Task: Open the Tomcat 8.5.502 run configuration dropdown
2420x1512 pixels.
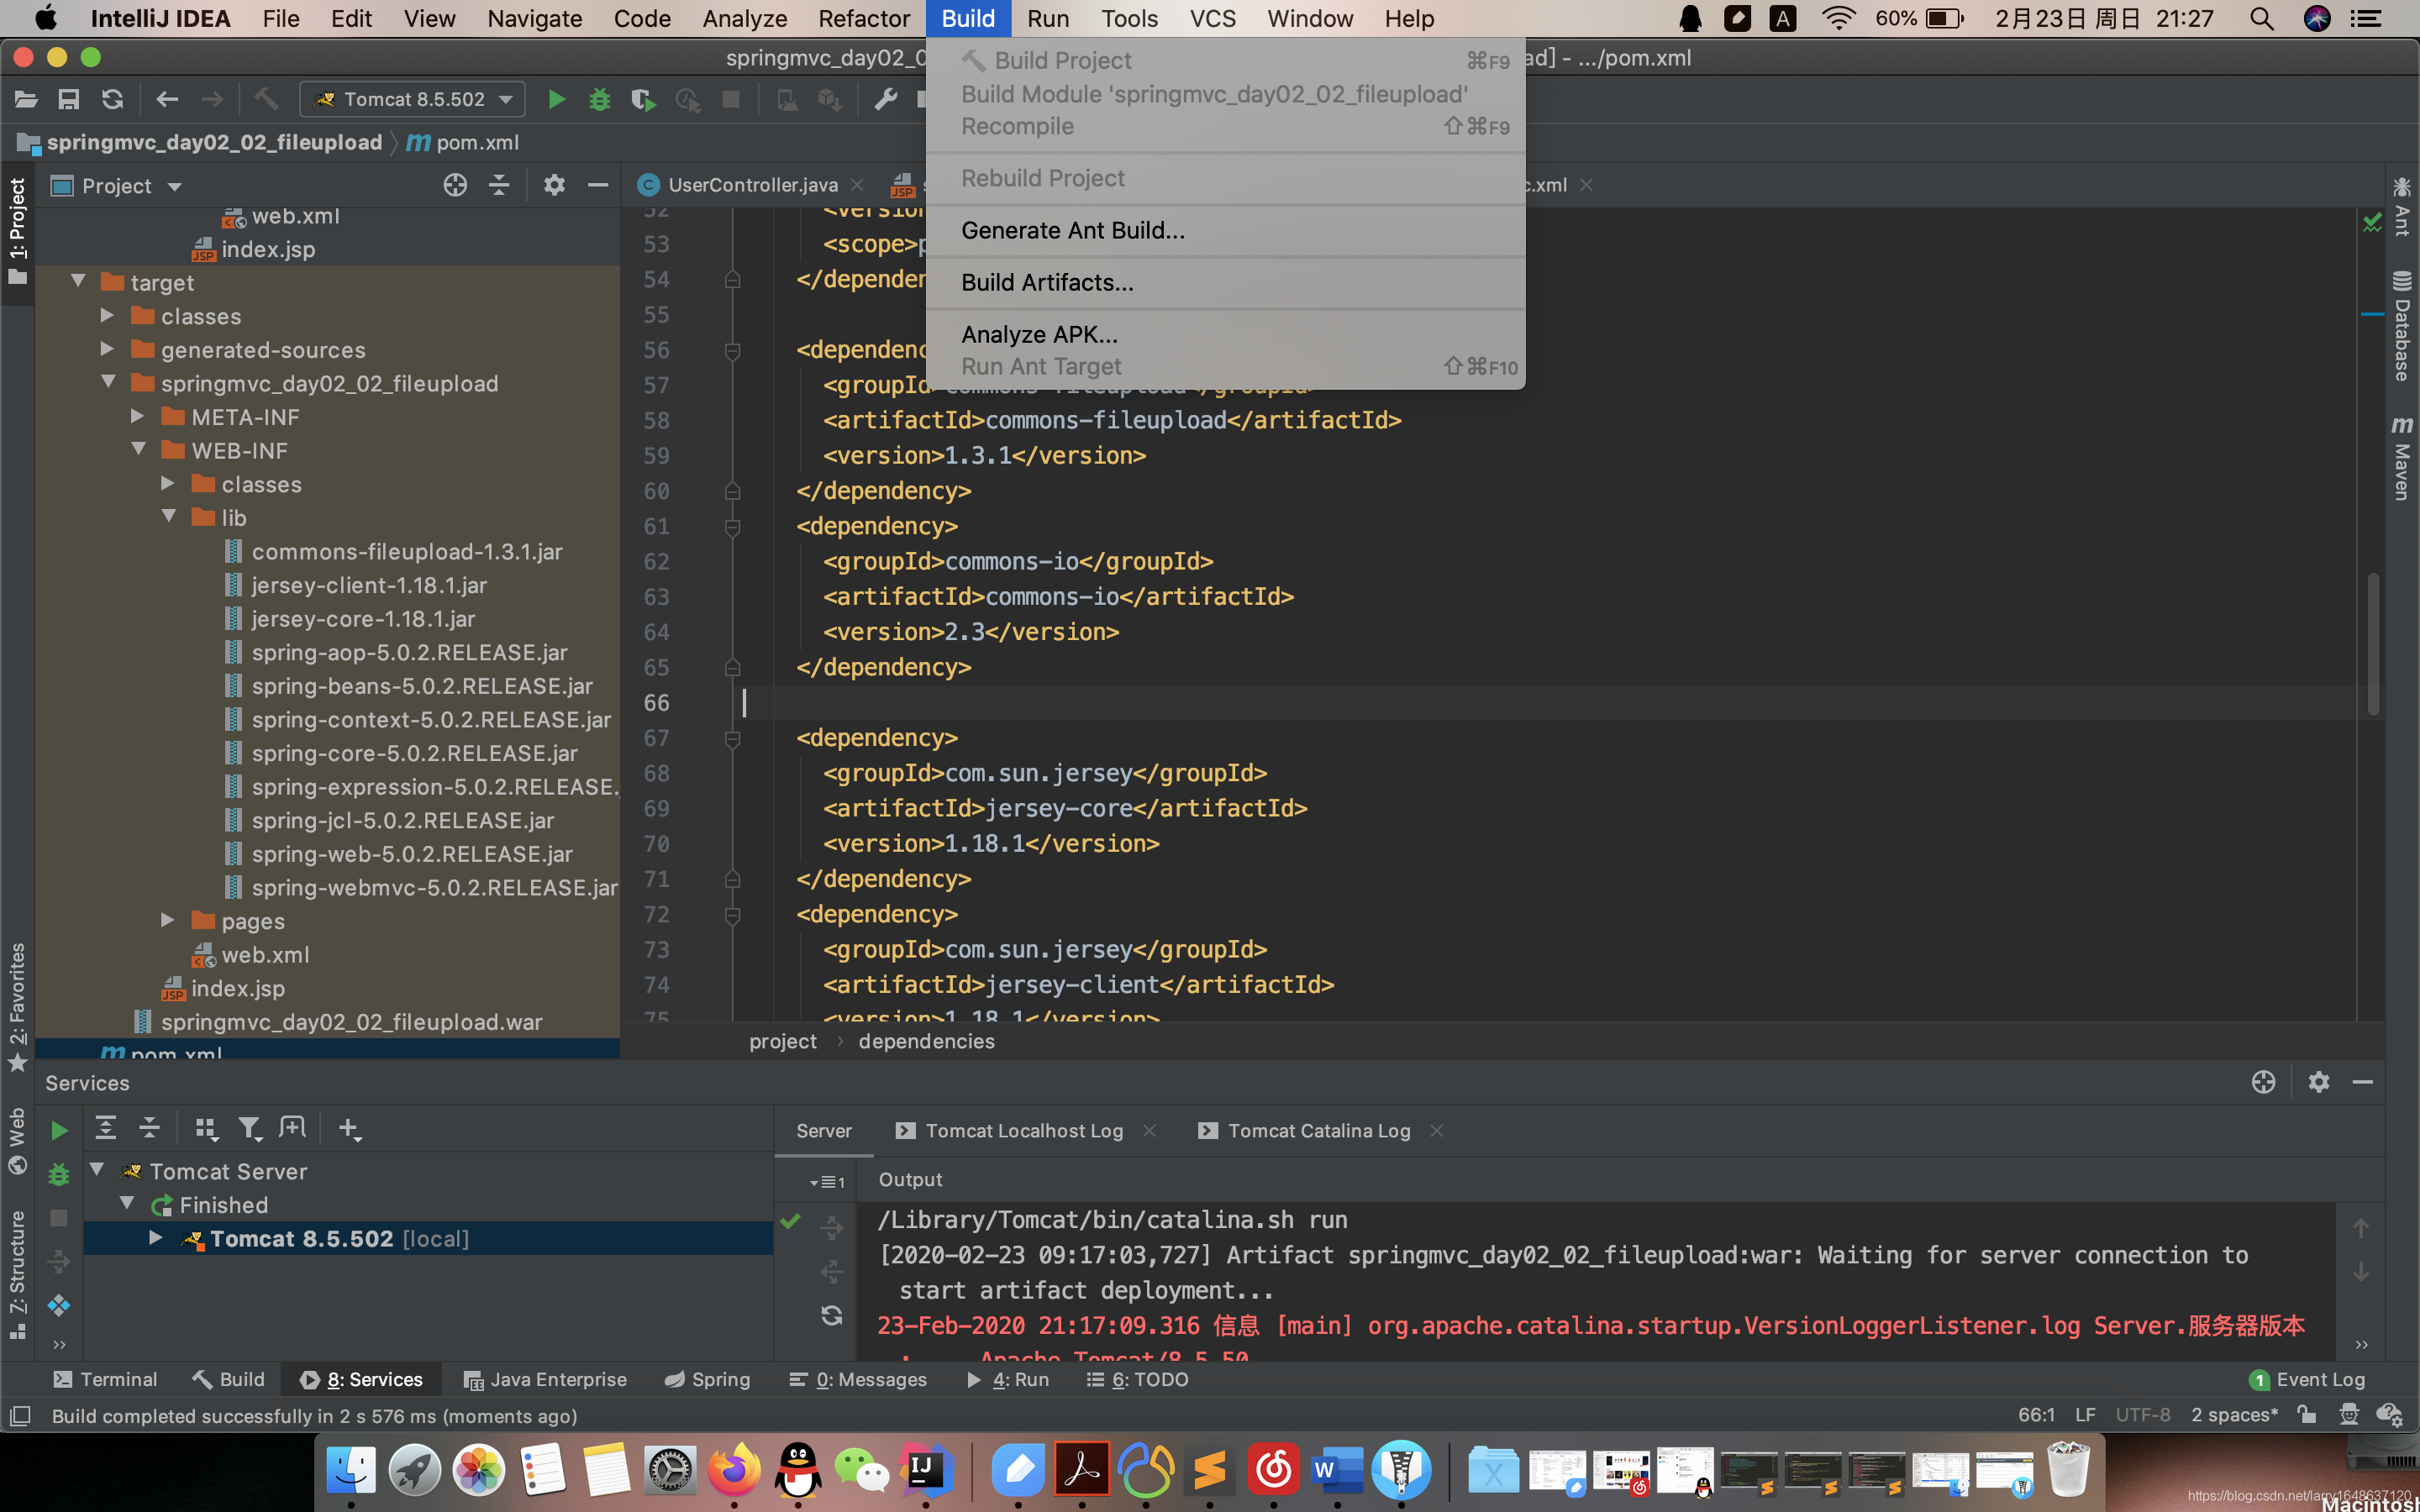Action: click(411, 99)
